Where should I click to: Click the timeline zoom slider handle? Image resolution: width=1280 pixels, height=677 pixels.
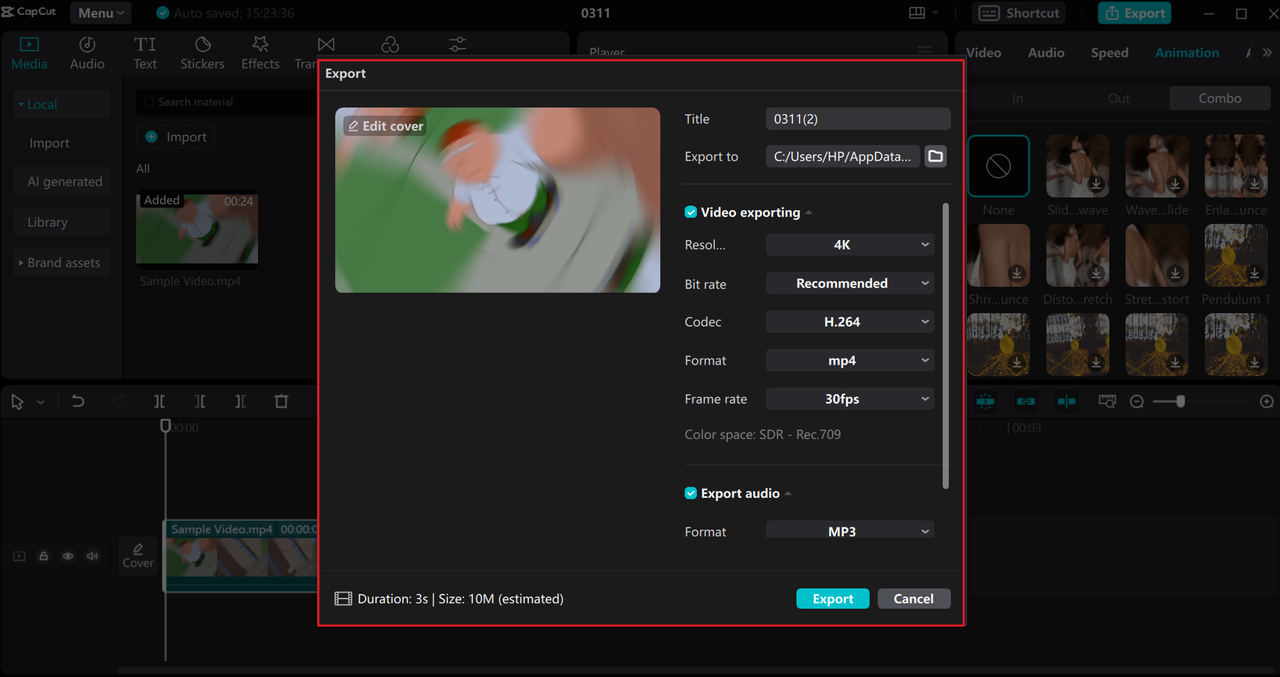click(x=1181, y=401)
